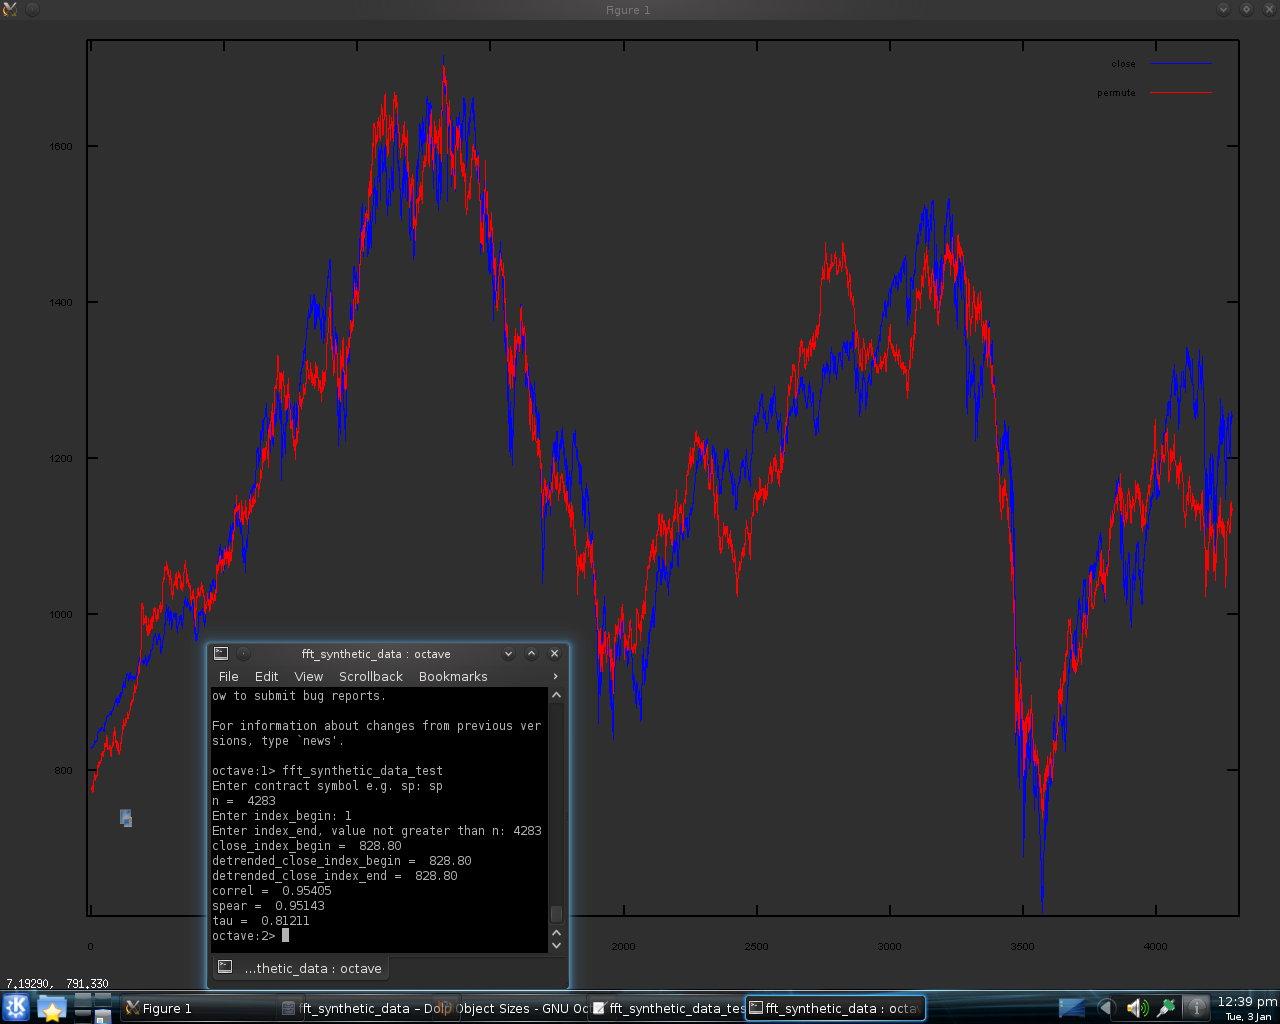Click the y-axis label 1600 on the plot
1280x1024 pixels.
tap(61, 146)
